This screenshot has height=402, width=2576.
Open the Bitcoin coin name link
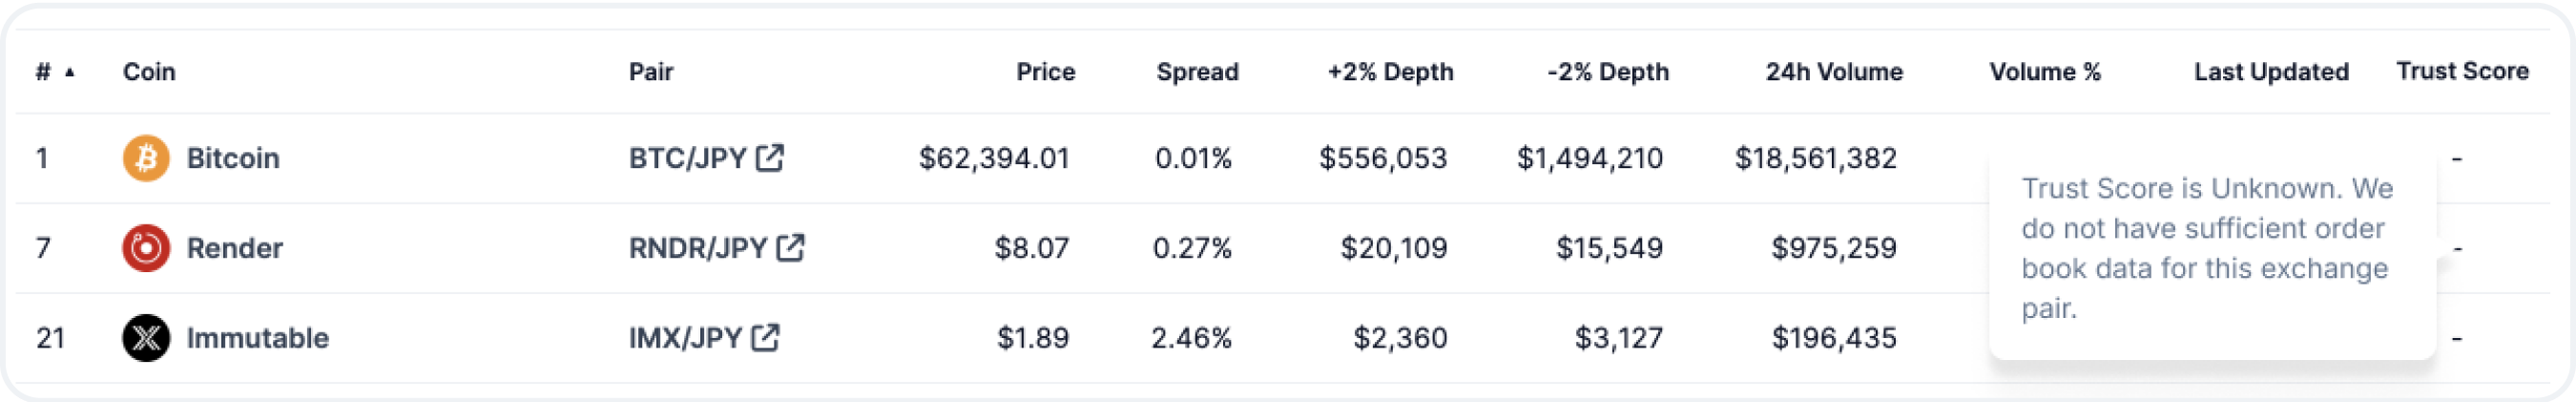pos(233,158)
